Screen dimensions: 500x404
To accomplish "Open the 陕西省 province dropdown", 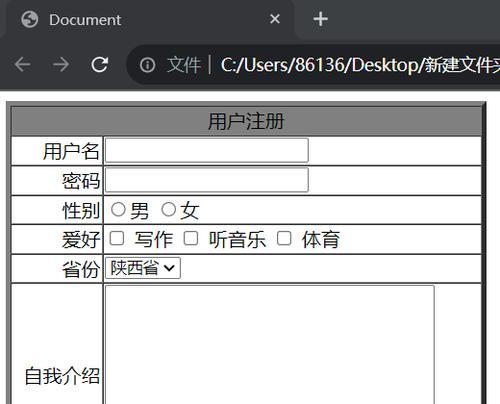I will point(143,268).
